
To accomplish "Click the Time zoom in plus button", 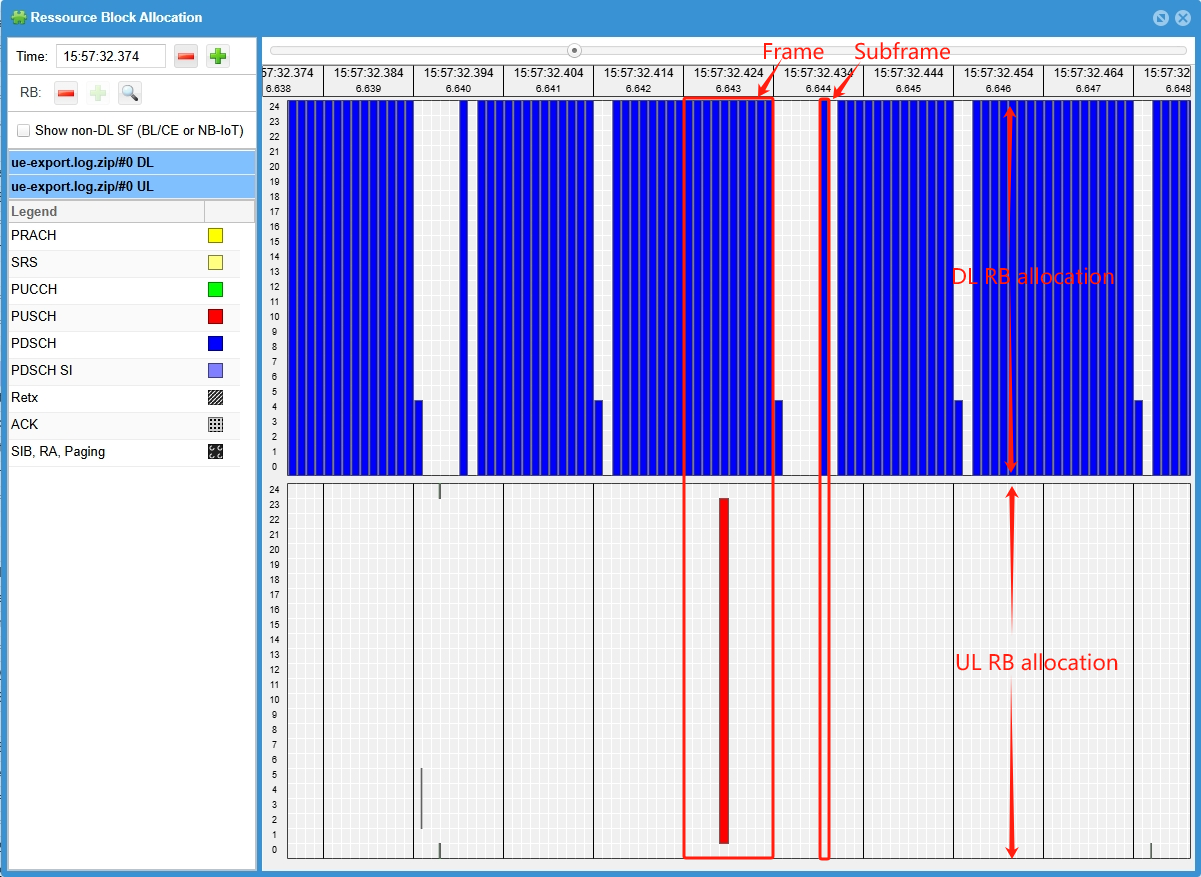I will [x=218, y=56].
